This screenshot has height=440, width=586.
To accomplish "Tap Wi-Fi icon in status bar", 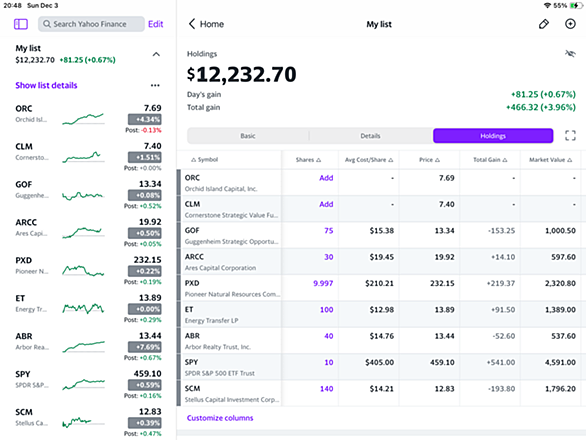I will coord(548,5).
